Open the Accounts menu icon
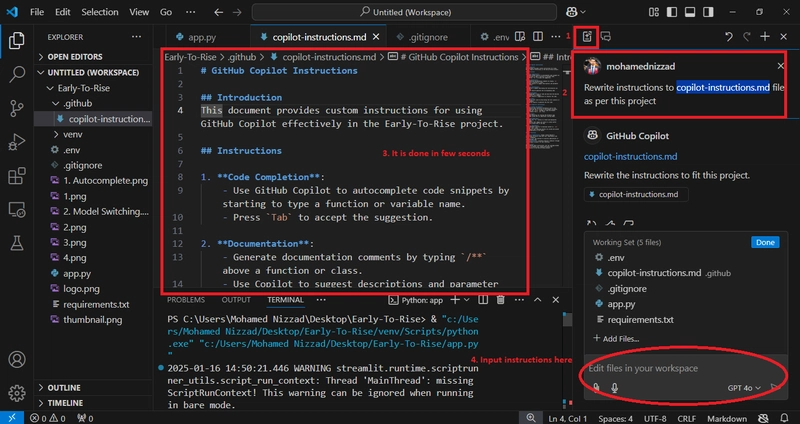800x424 pixels. 16,359
